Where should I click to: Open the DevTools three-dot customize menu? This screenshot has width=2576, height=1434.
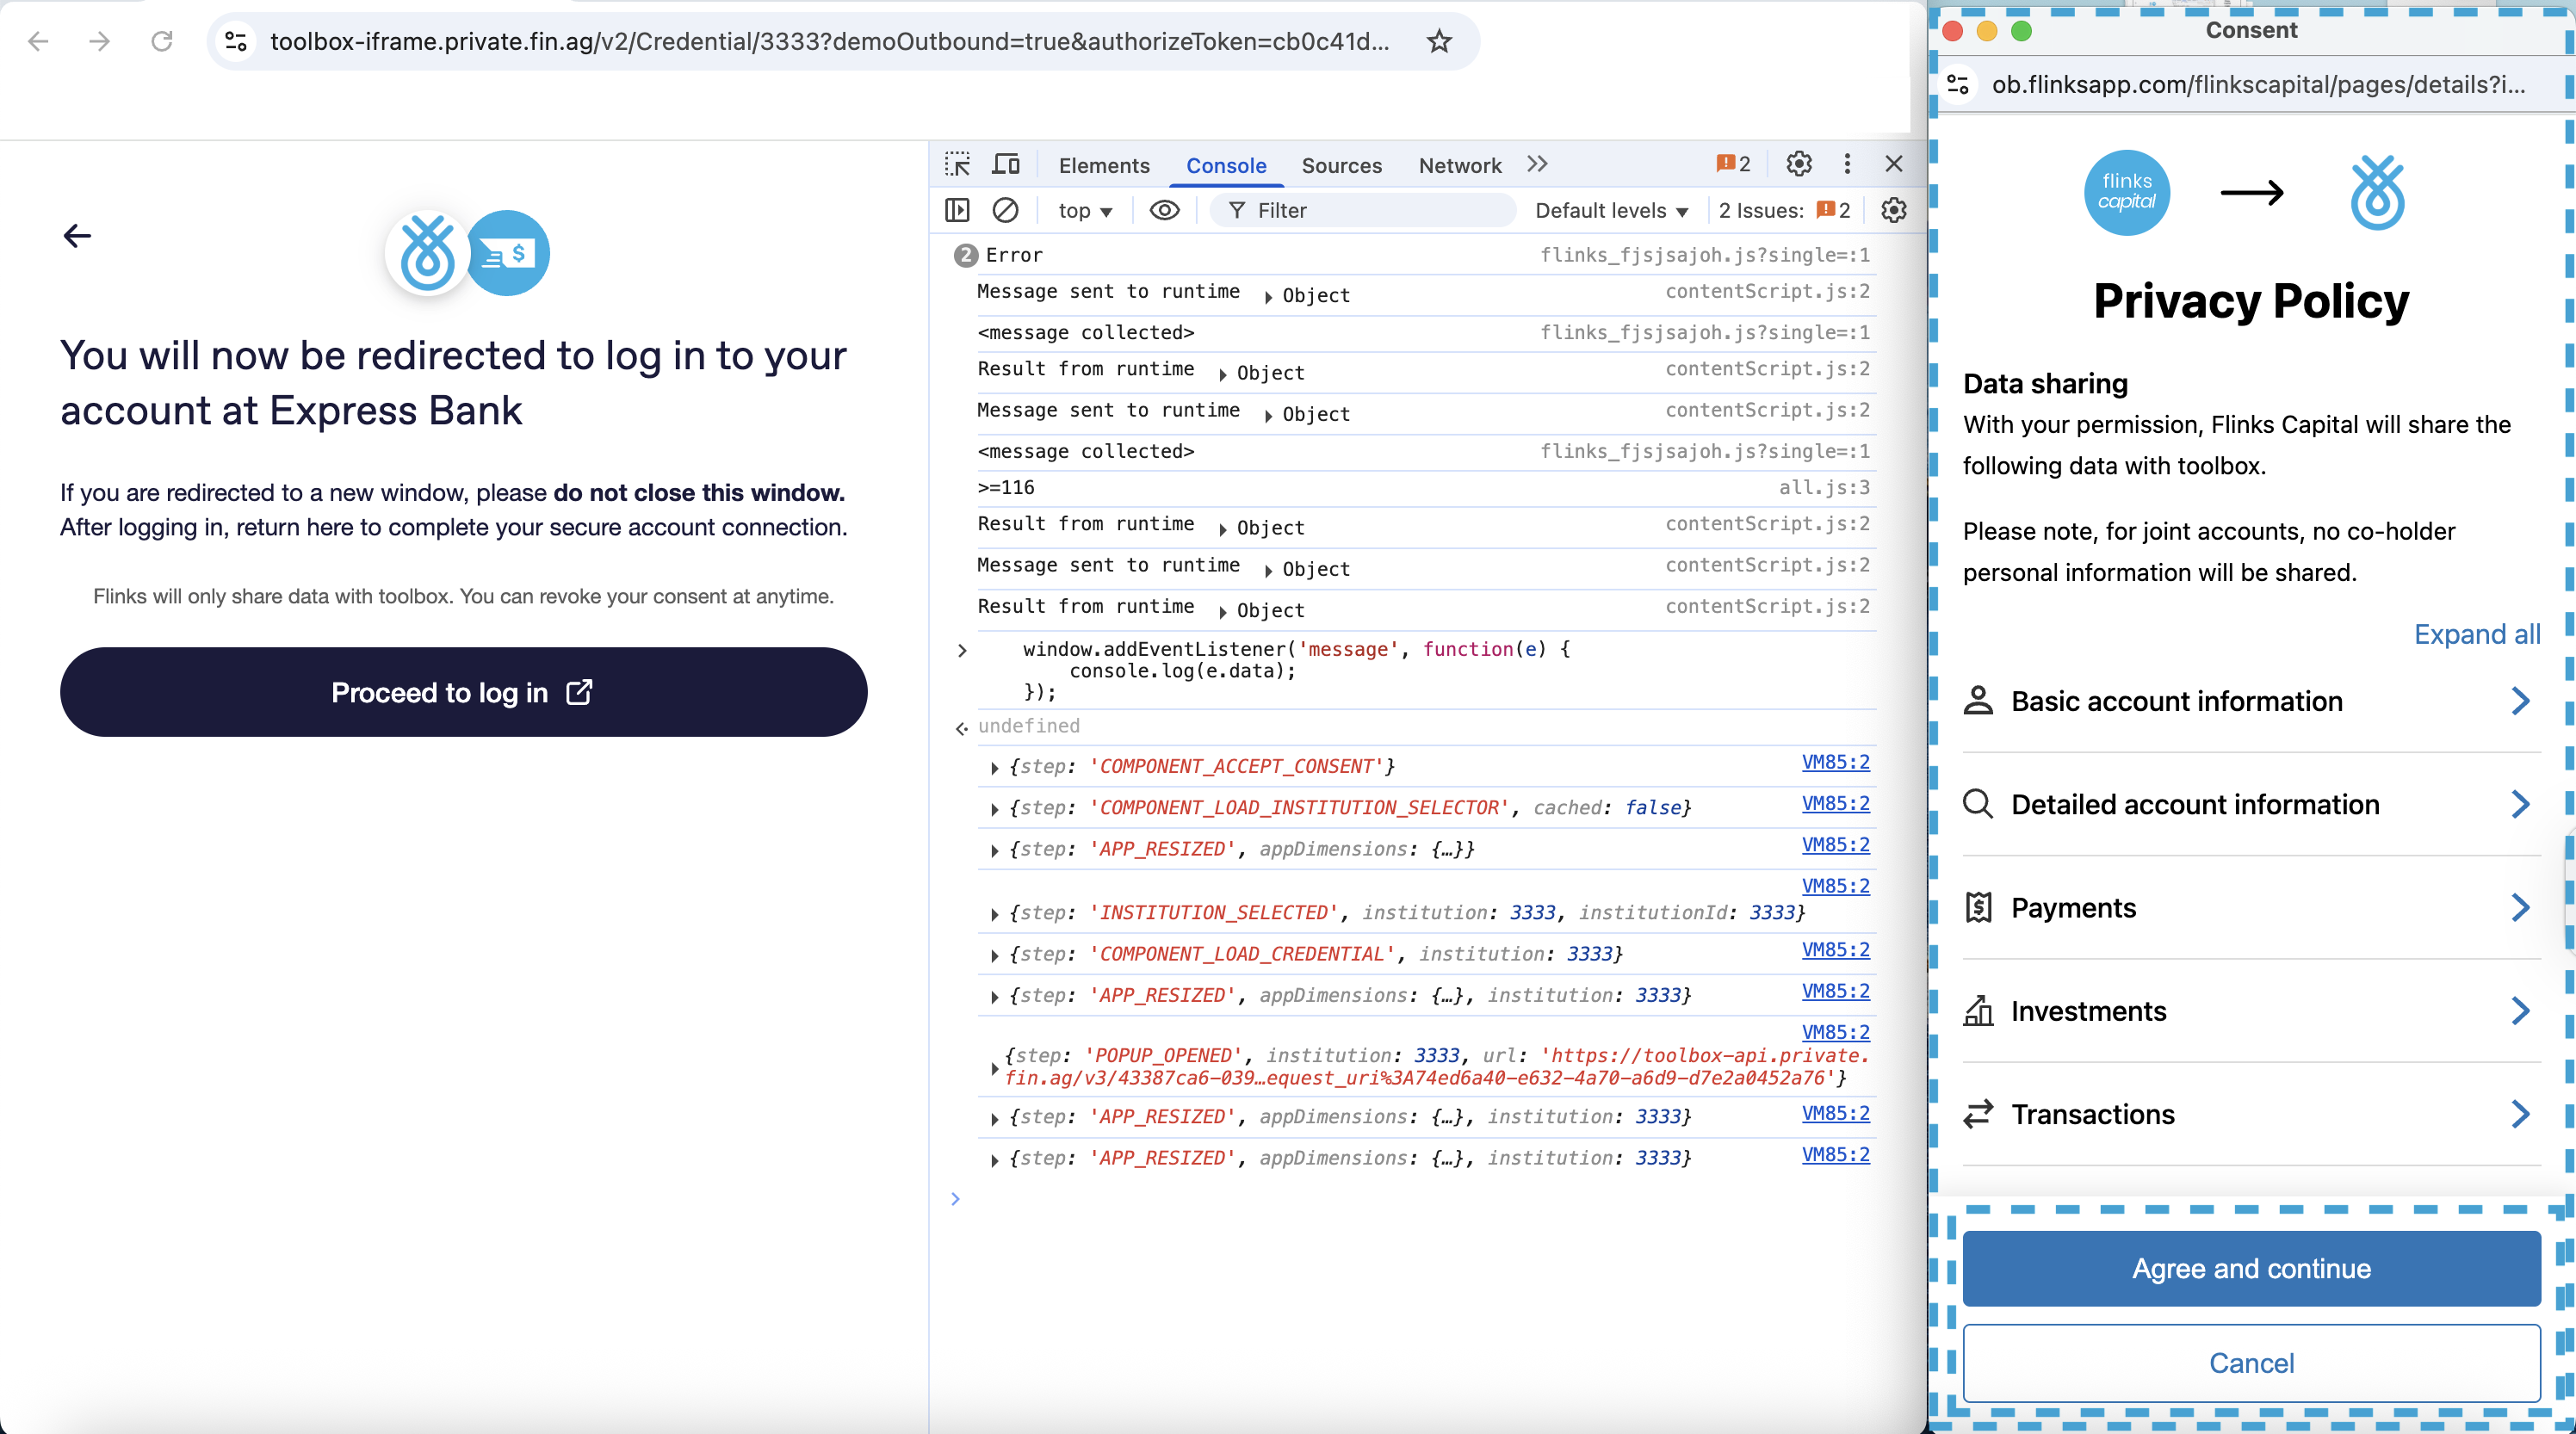point(1847,164)
